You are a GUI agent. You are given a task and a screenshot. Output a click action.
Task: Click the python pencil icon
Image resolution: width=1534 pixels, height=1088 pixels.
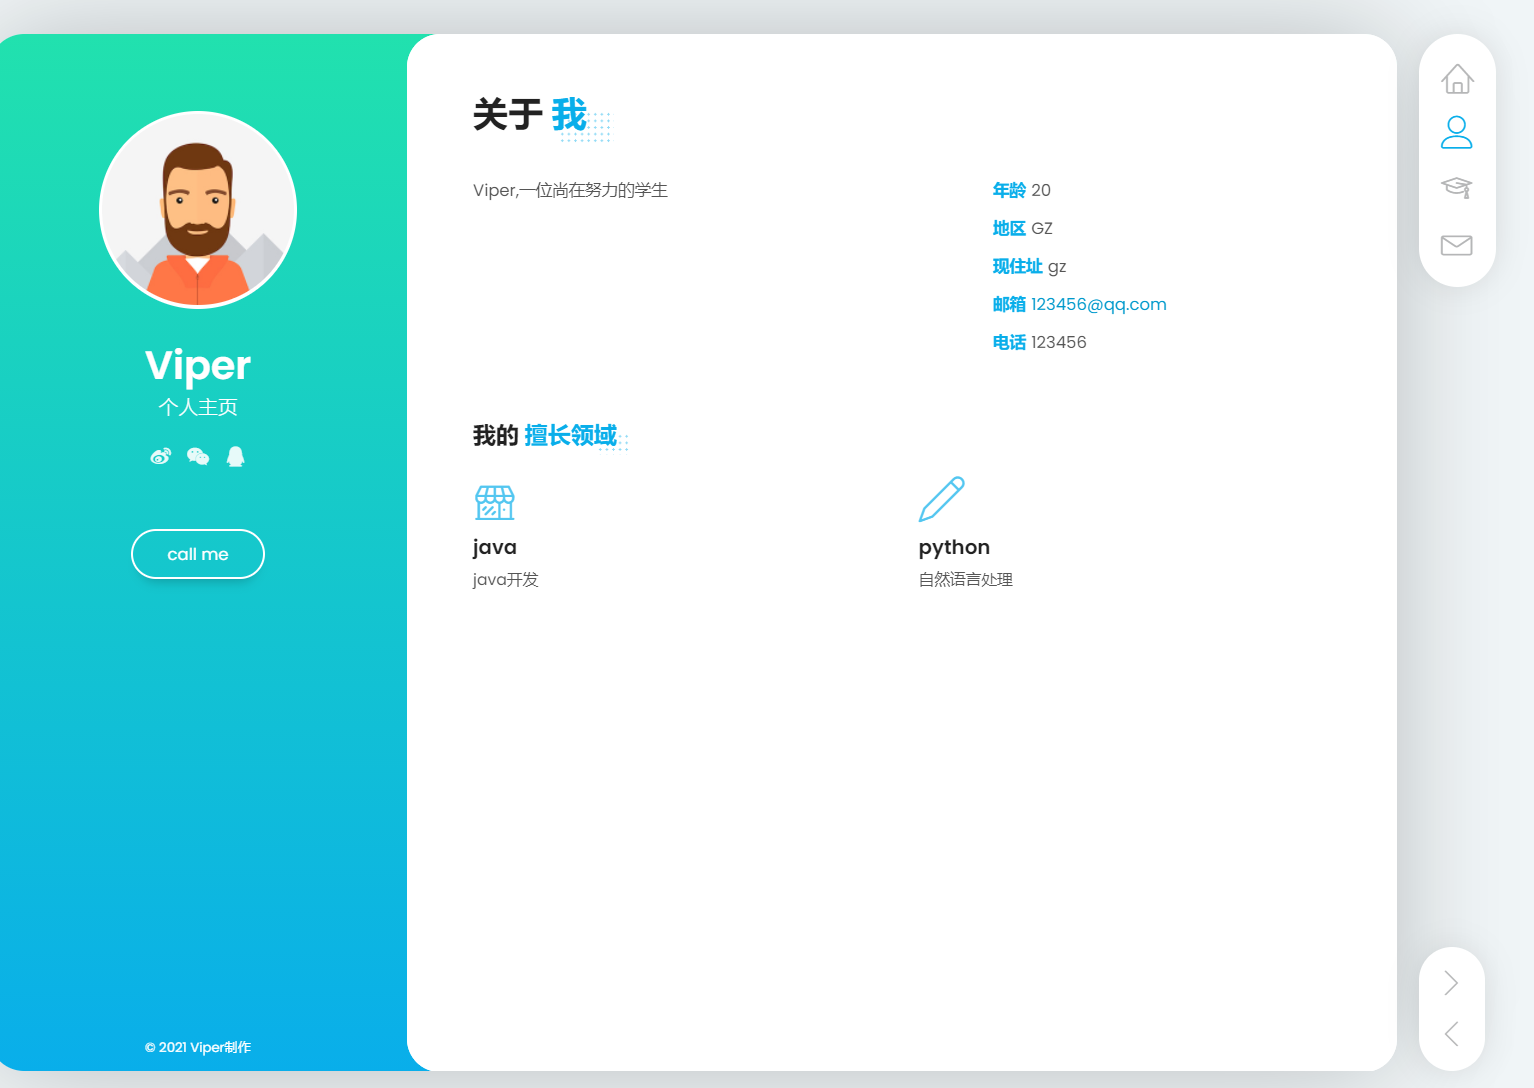tap(941, 499)
